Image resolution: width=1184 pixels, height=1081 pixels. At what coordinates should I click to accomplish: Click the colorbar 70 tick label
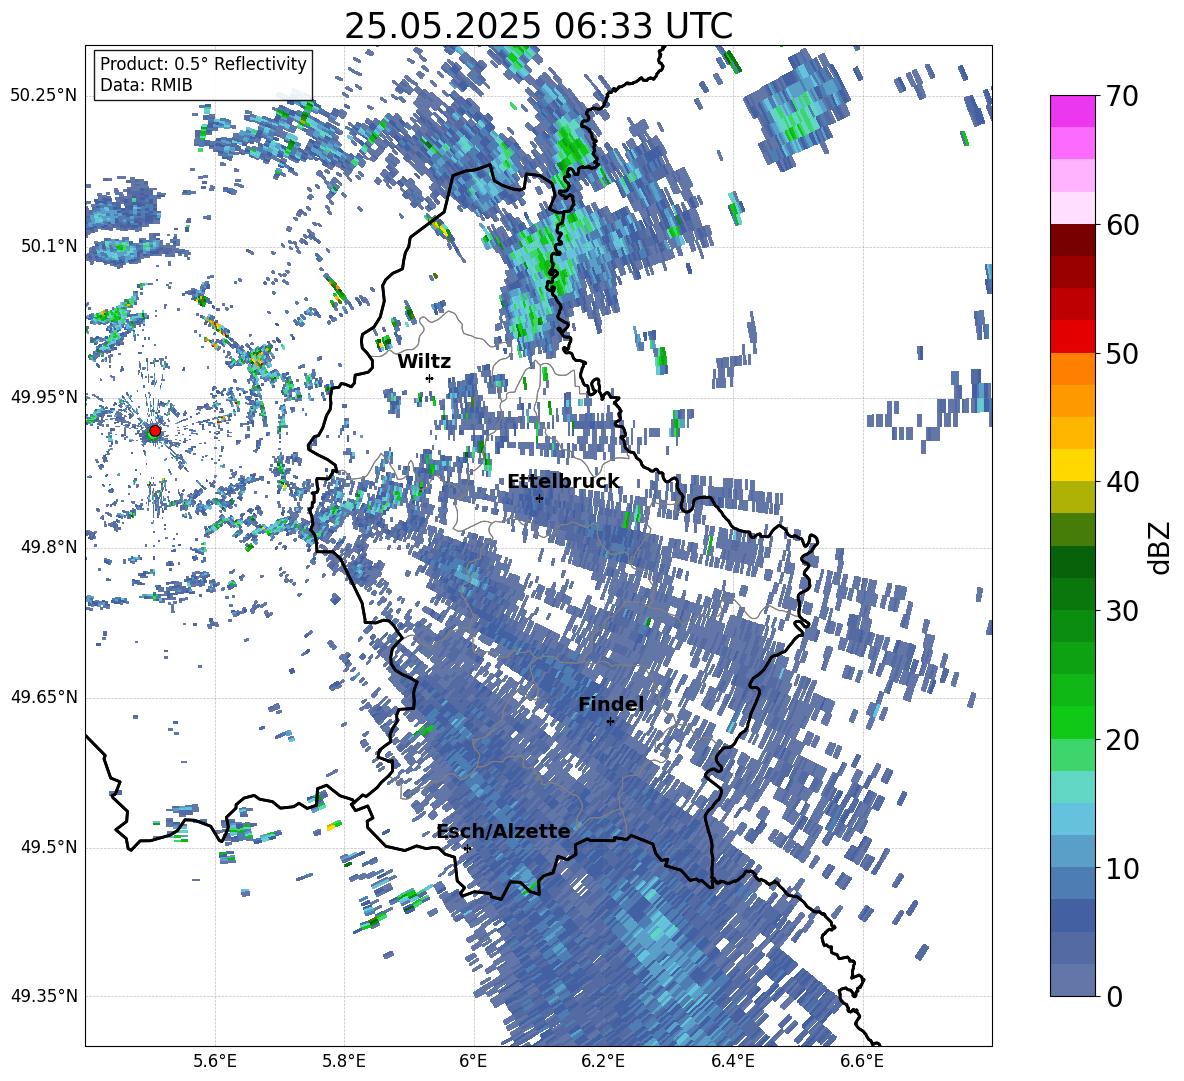pyautogui.click(x=1121, y=96)
